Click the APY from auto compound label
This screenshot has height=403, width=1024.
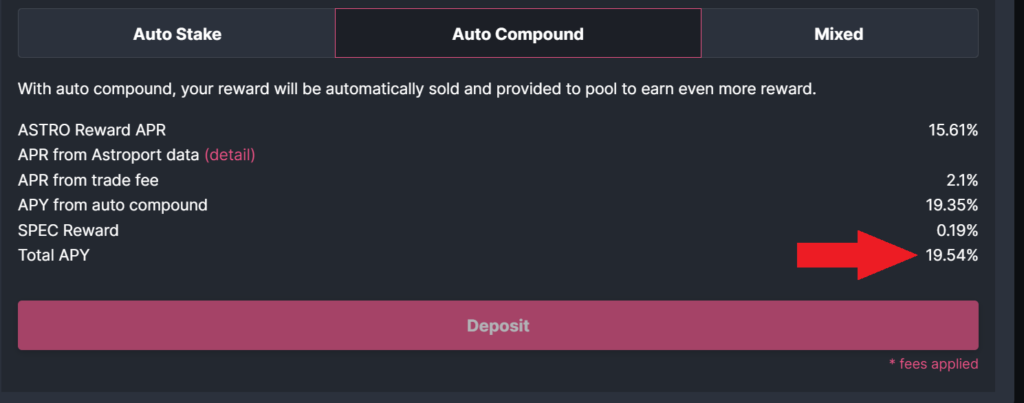pos(113,205)
